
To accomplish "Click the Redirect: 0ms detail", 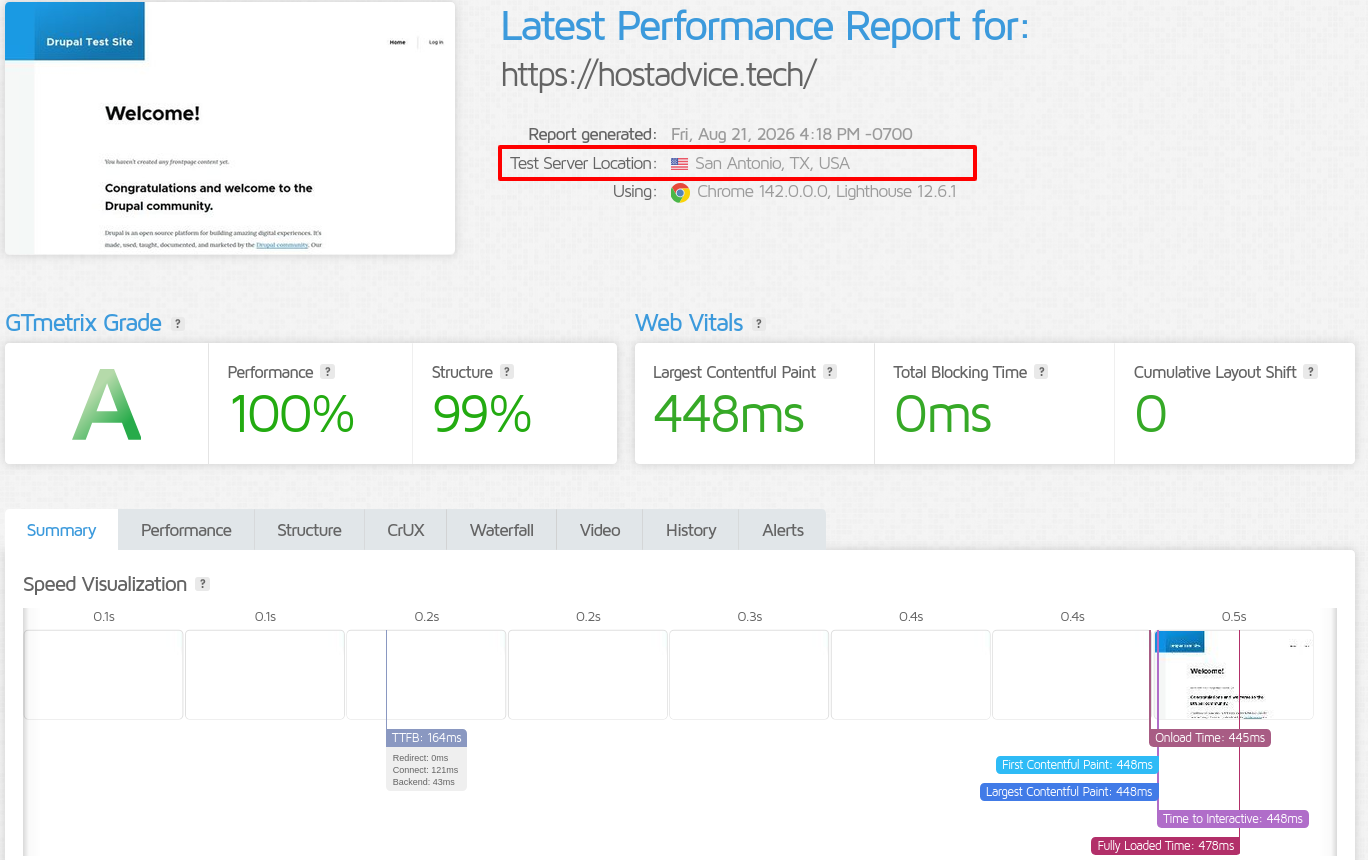I will [420, 758].
